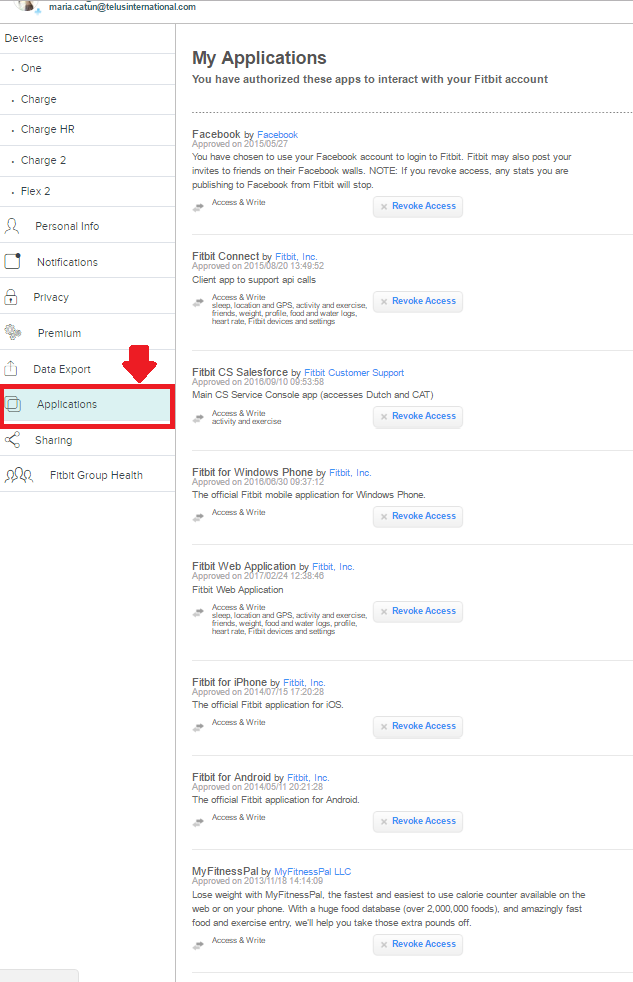Open the Charge 2 device settings
This screenshot has height=982, width=633.
[x=88, y=160]
